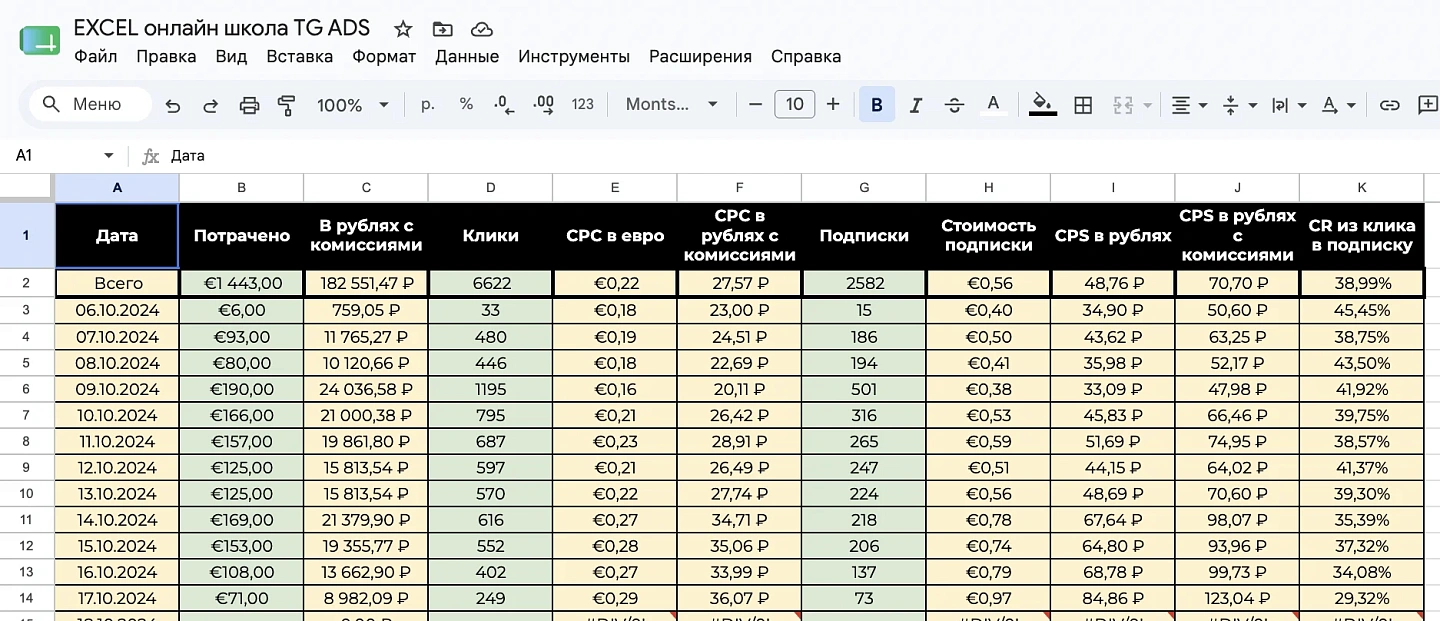The width and height of the screenshot is (1440, 621).
Task: Select the 2582 subscriptions total cell
Action: 864,283
